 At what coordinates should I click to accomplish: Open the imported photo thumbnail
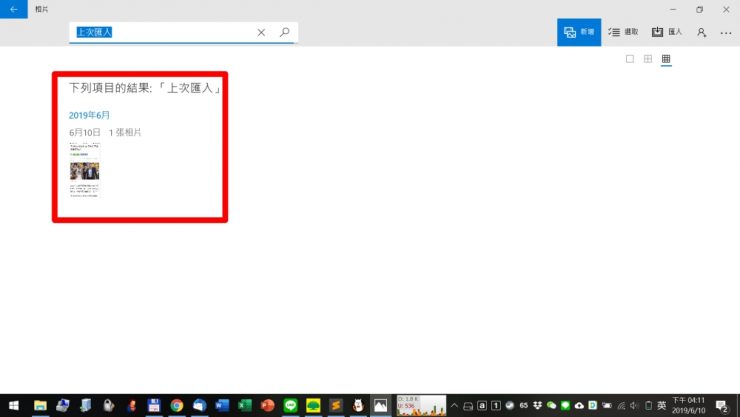[84, 170]
